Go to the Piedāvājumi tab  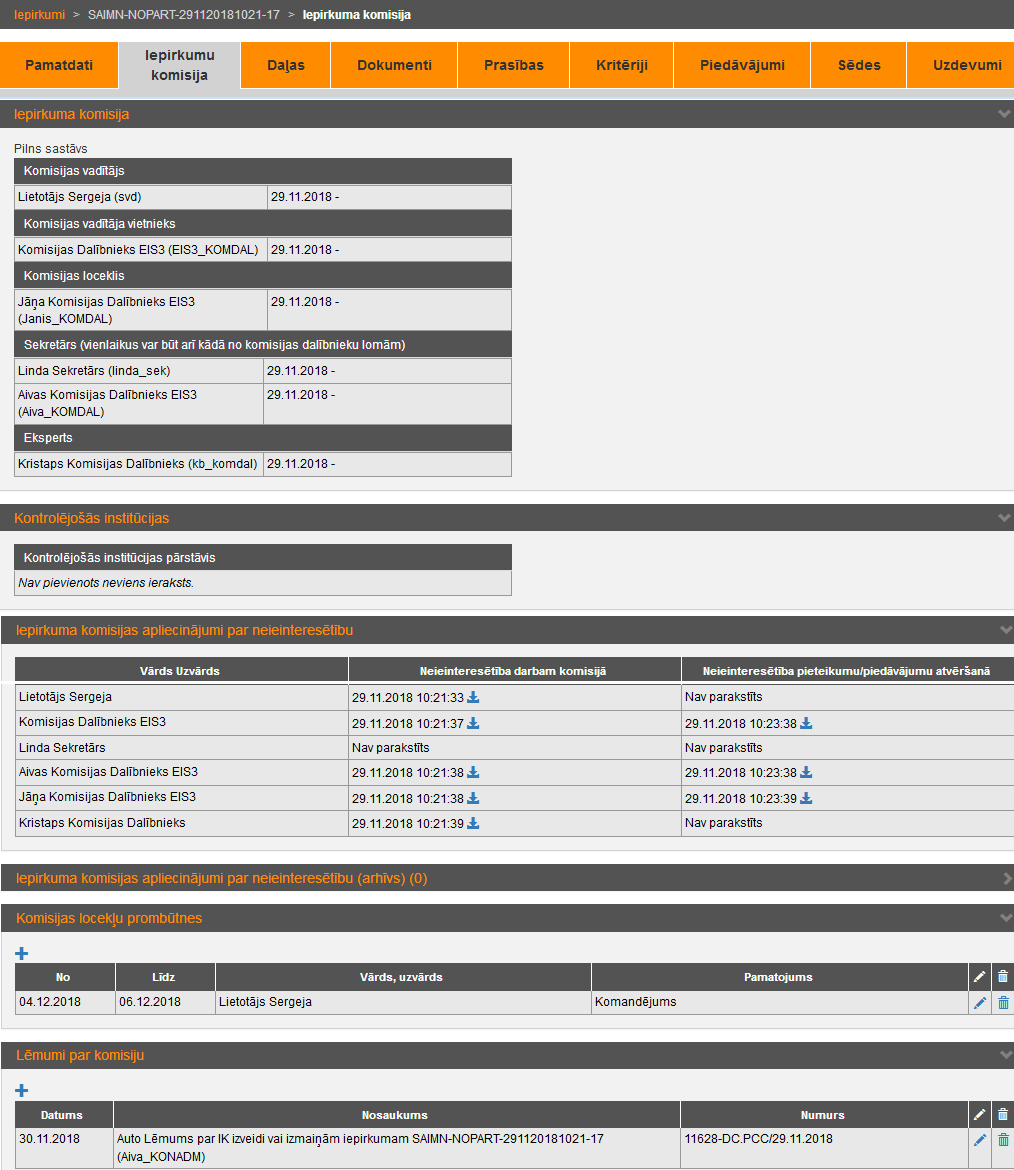[742, 65]
